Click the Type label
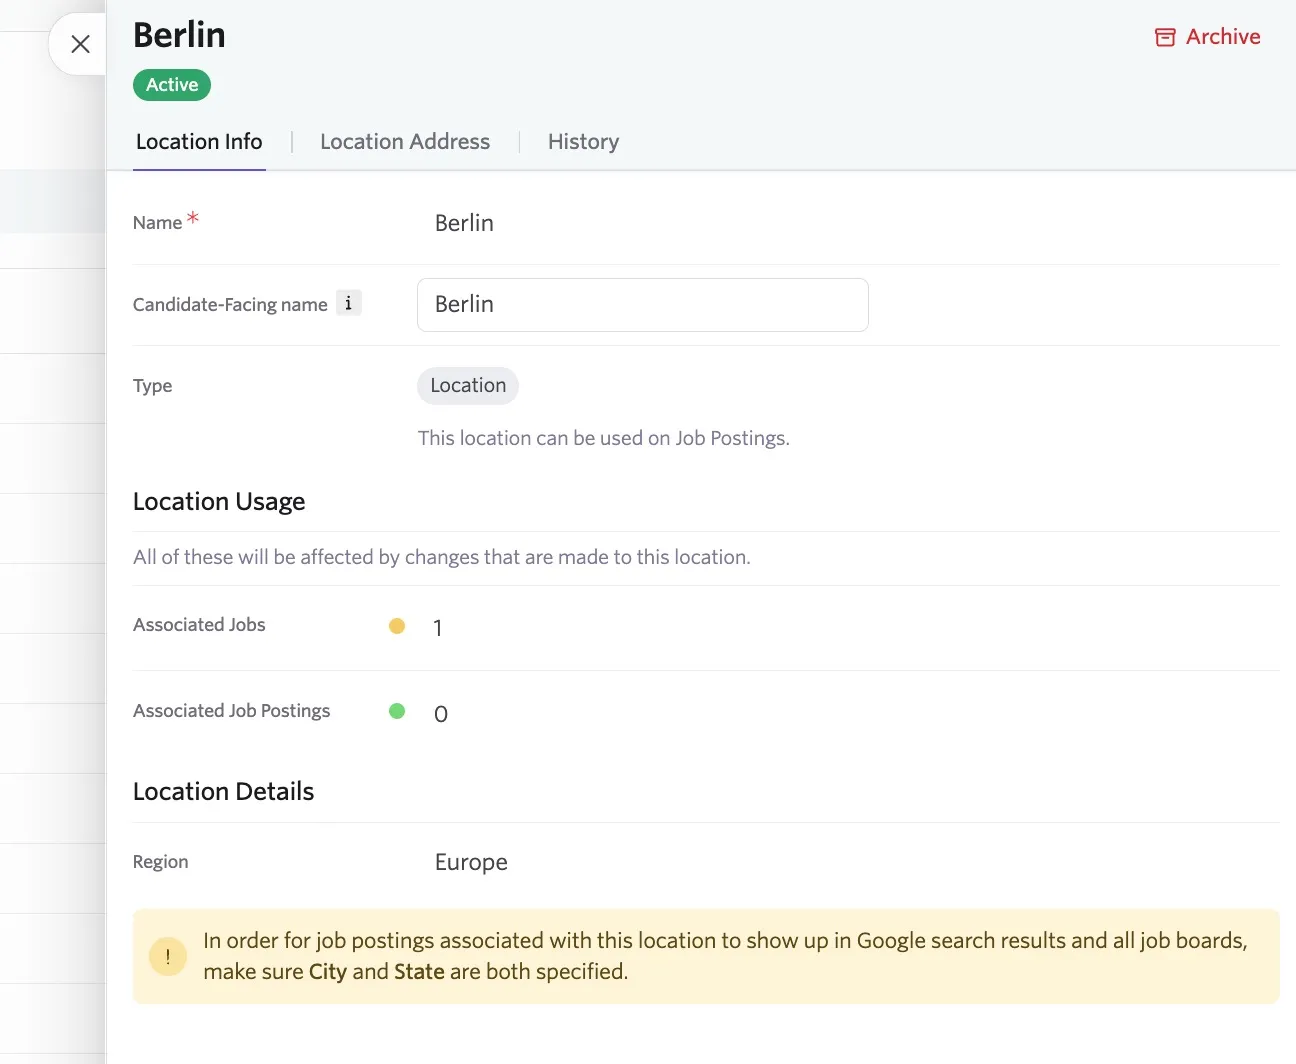The width and height of the screenshot is (1296, 1064). tap(152, 386)
